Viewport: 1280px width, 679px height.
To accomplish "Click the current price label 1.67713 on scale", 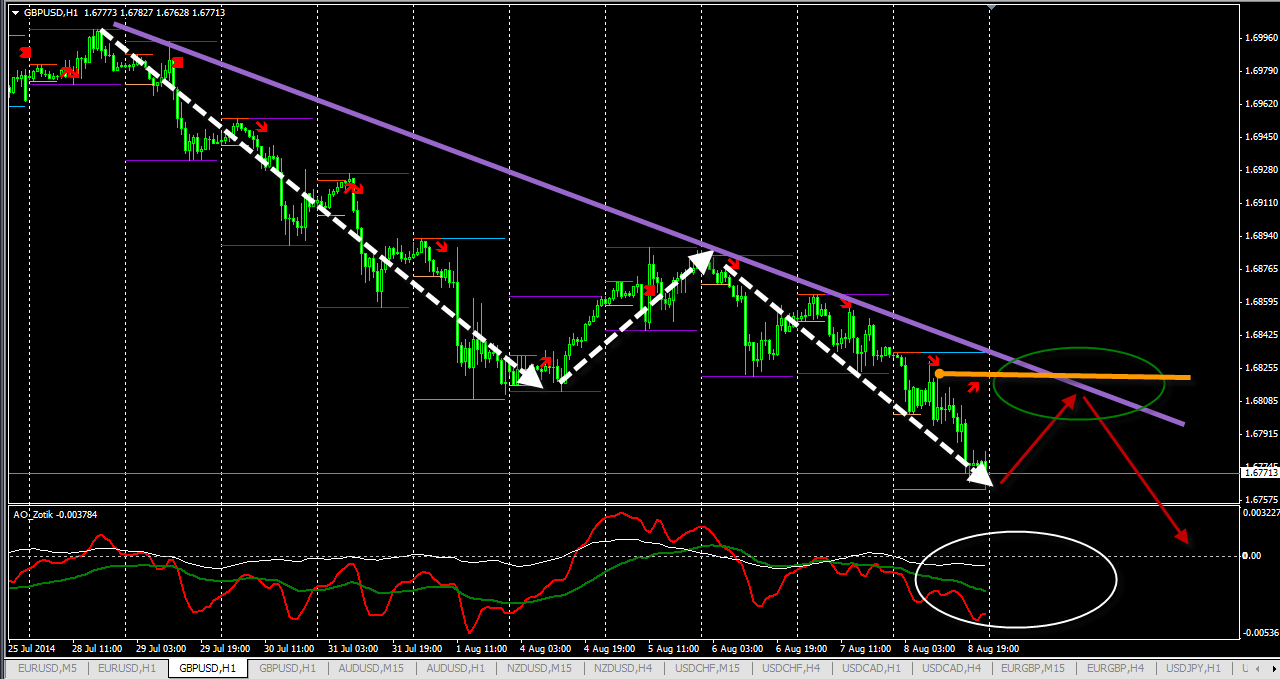I will coord(1260,473).
